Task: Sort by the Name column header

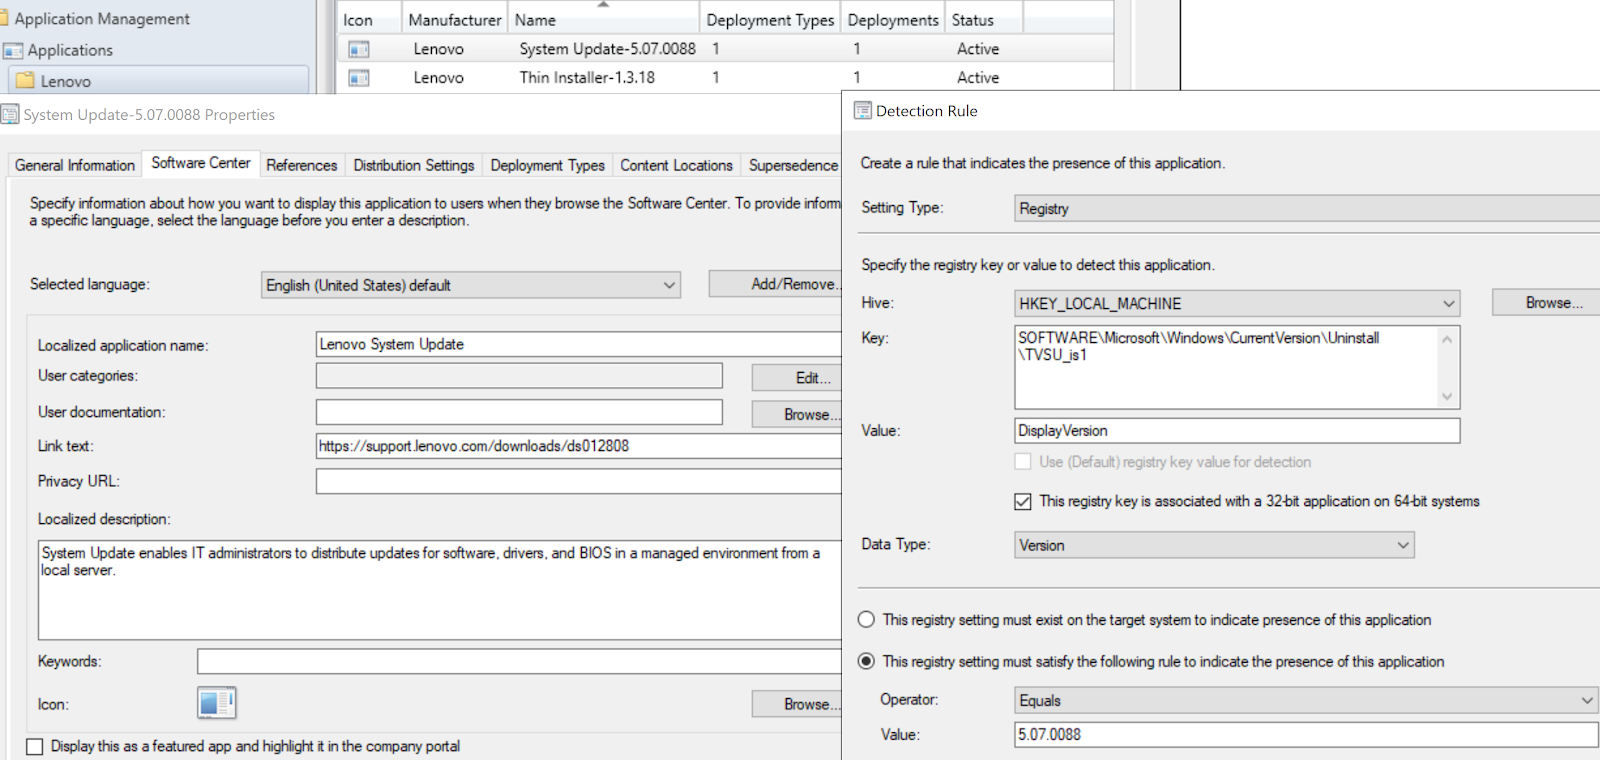Action: coord(604,20)
